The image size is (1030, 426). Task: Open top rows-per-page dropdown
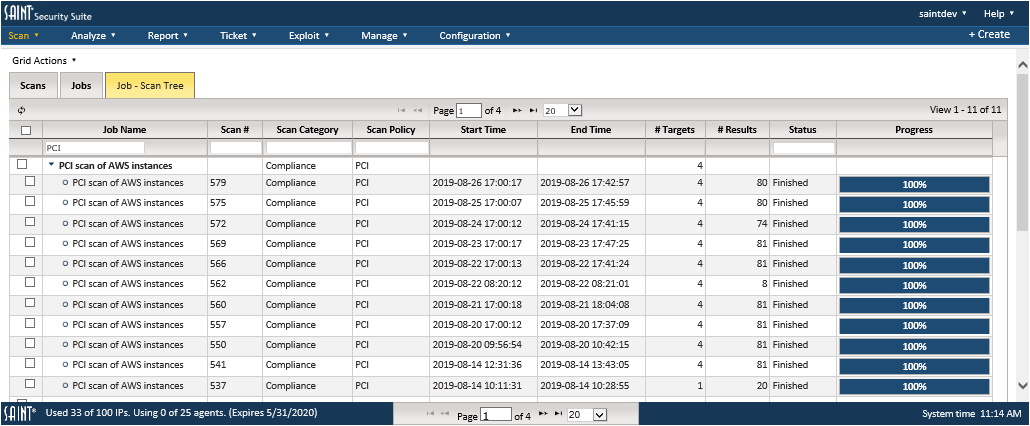tap(563, 110)
